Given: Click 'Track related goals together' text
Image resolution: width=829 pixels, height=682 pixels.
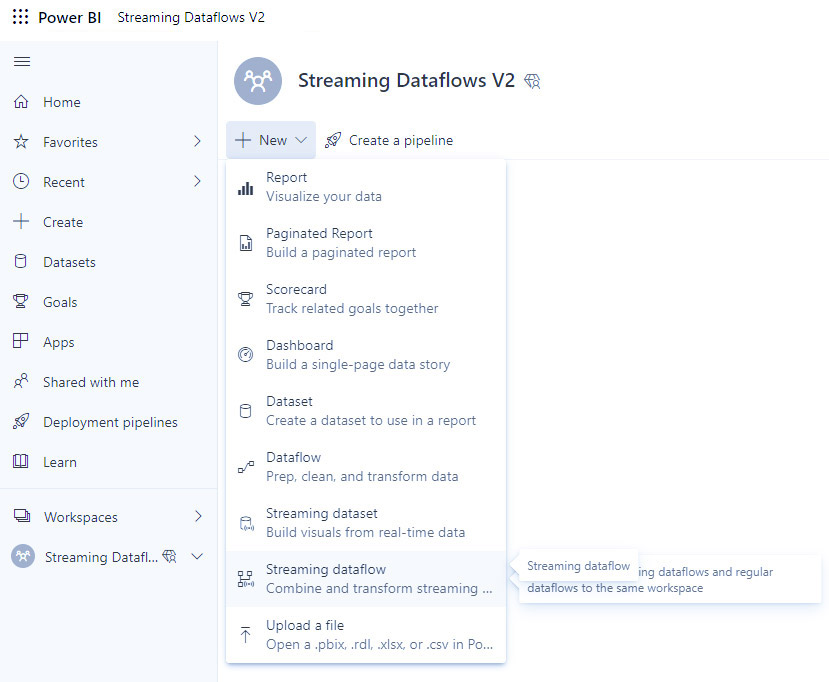Looking at the screenshot, I should point(352,309).
